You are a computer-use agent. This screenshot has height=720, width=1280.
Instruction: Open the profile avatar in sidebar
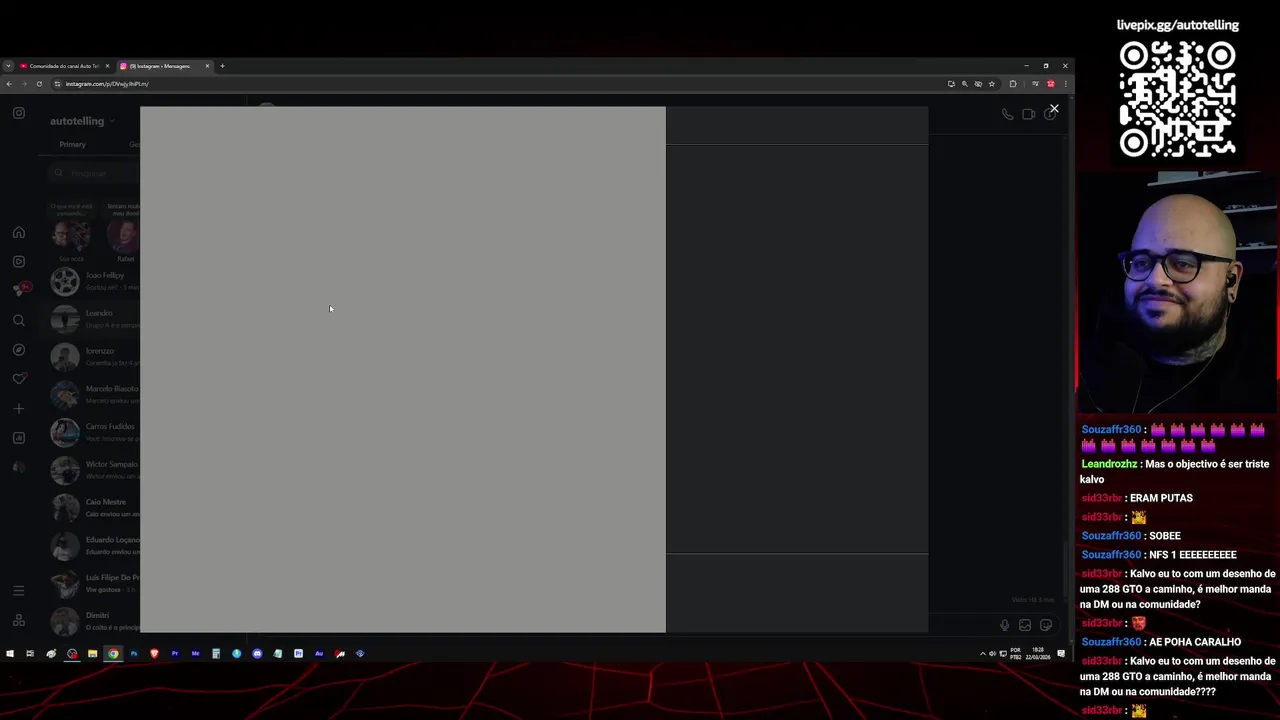(x=19, y=467)
